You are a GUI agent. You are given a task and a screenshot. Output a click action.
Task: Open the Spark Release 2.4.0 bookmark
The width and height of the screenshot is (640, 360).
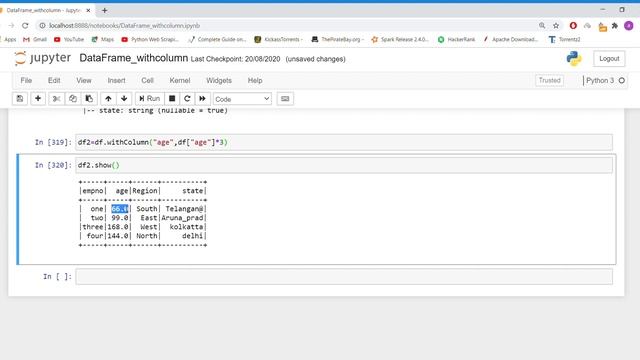pos(400,40)
